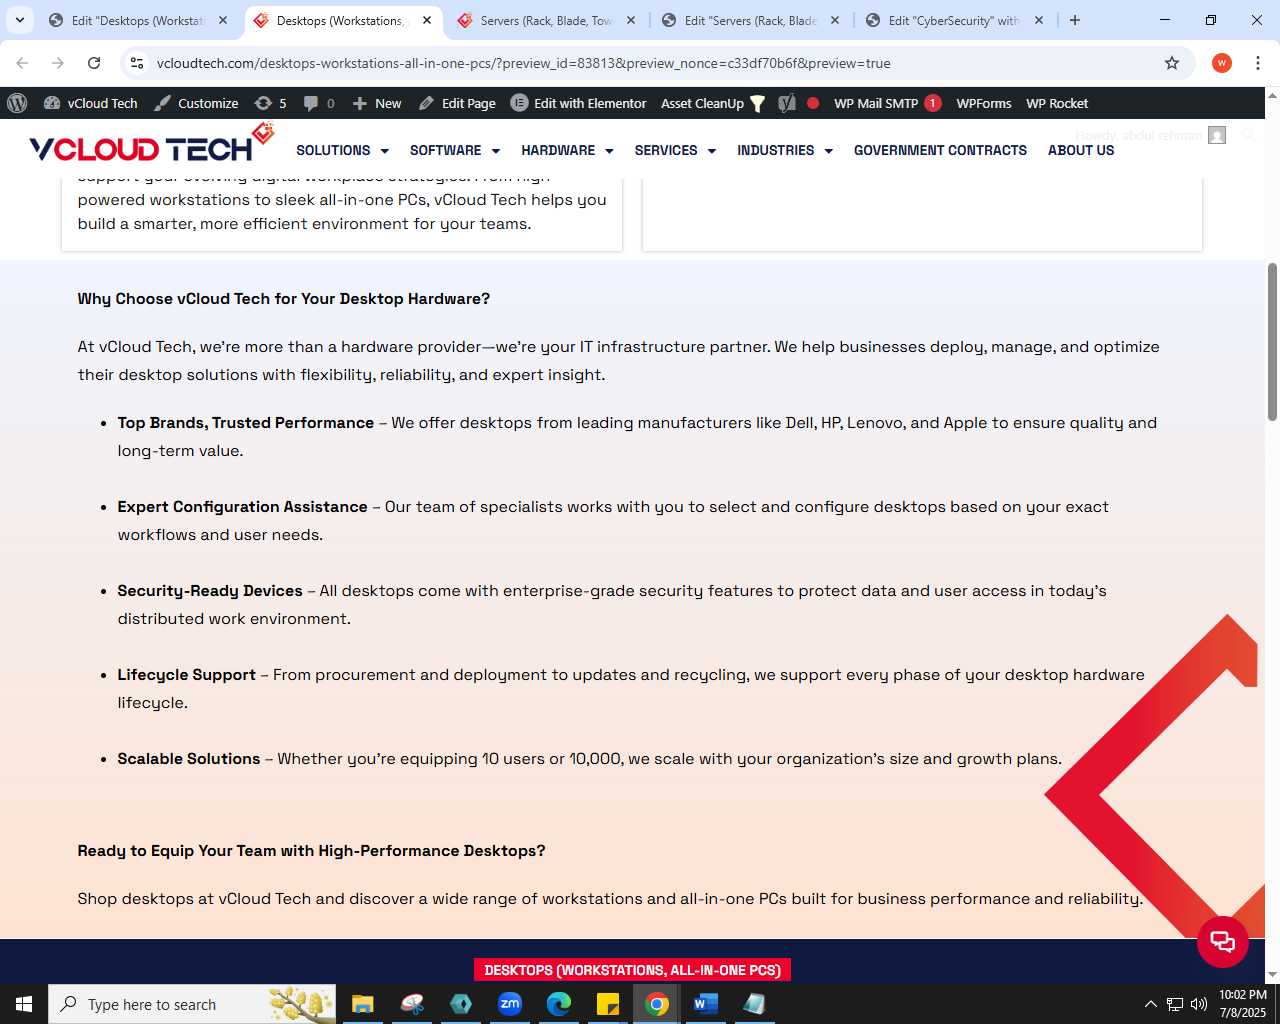The width and height of the screenshot is (1280, 1024).
Task: Click "Security-Ready Devices" bullet heading
Action: [210, 591]
